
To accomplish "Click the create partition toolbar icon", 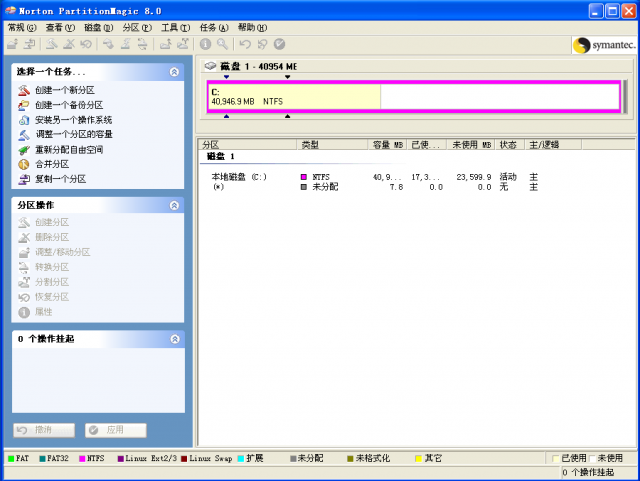I will pos(51,44).
